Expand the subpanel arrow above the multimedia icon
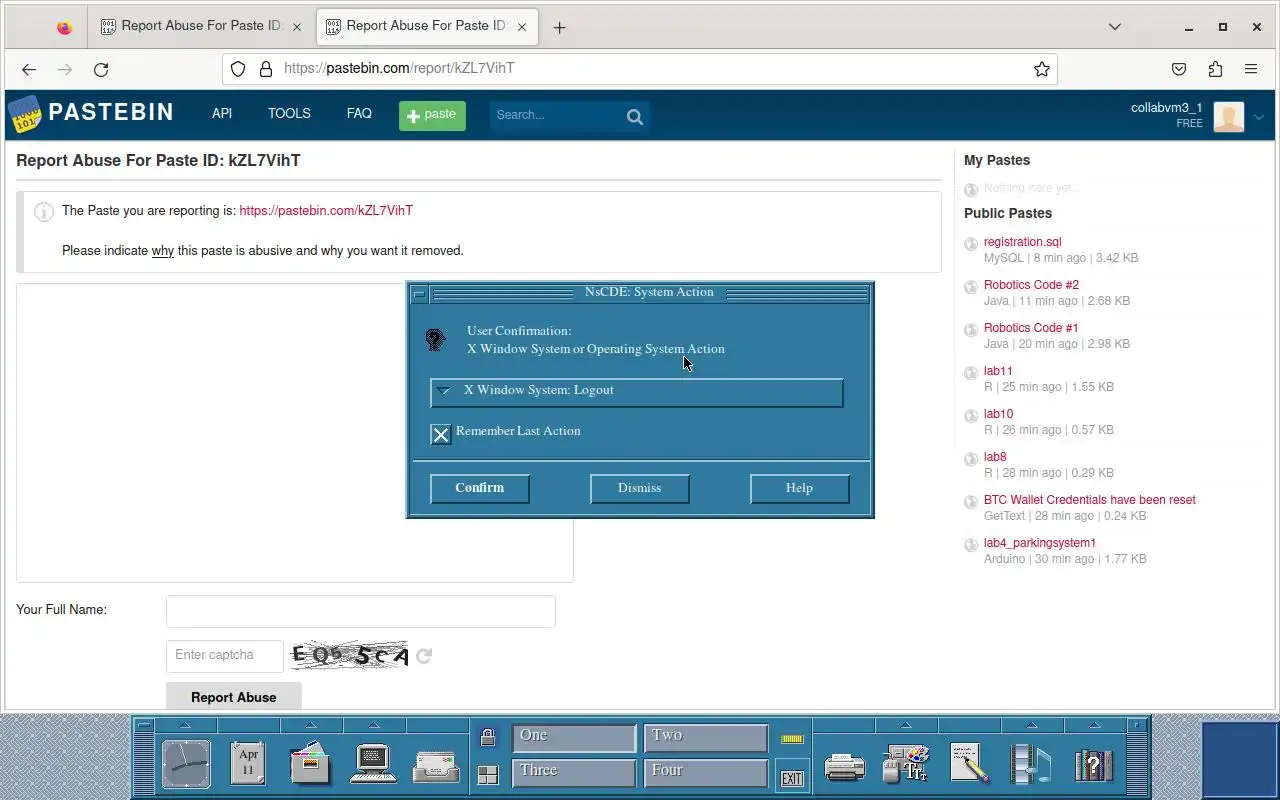Image resolution: width=1280 pixels, height=800 pixels. (x=1031, y=725)
